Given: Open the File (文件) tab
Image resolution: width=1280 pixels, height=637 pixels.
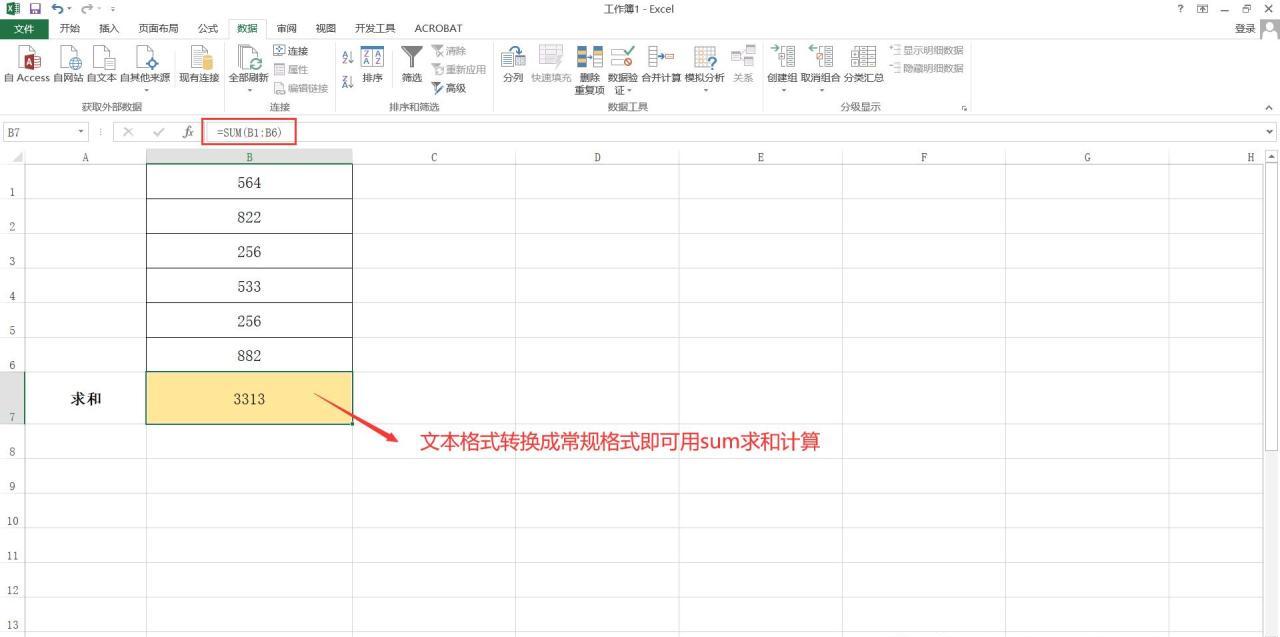Looking at the screenshot, I should coord(24,29).
